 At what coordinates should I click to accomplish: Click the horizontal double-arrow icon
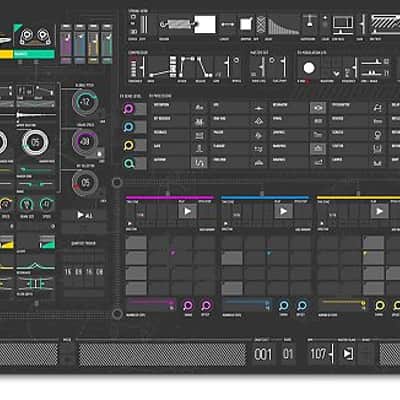coord(227,25)
